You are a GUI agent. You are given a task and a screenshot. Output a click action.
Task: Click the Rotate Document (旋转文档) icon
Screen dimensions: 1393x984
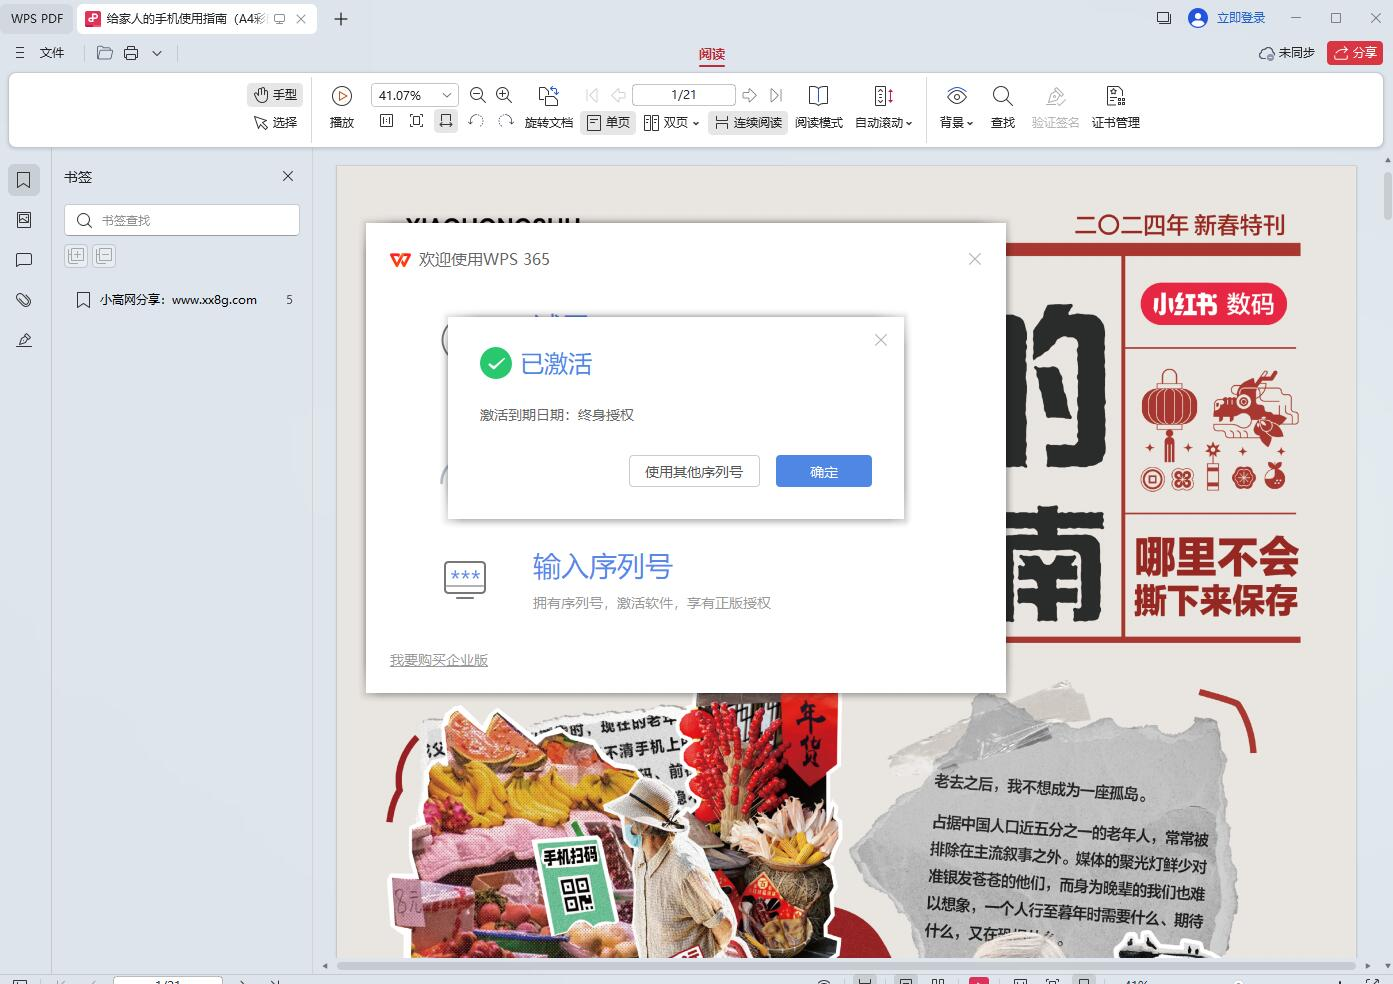click(x=548, y=96)
